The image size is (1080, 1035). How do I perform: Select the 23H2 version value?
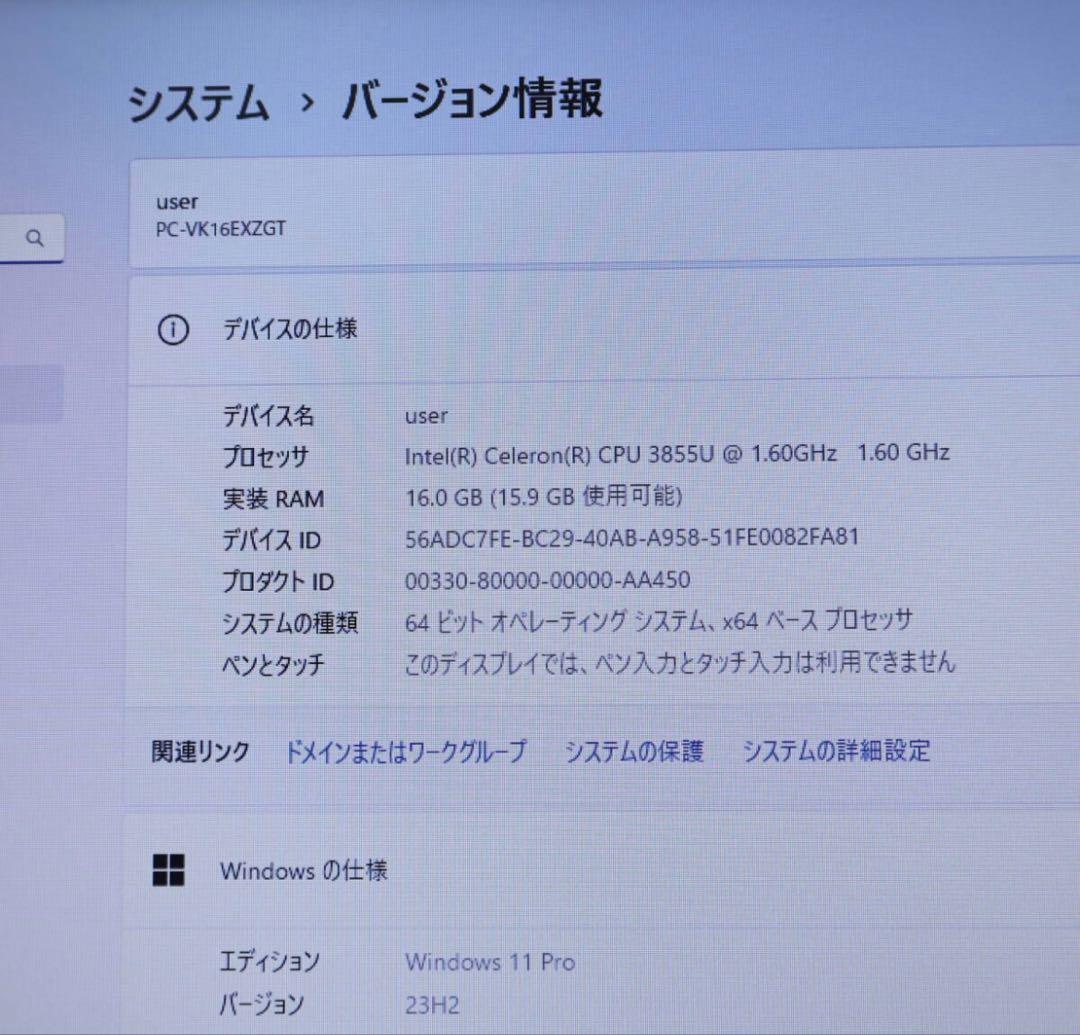(x=432, y=1005)
